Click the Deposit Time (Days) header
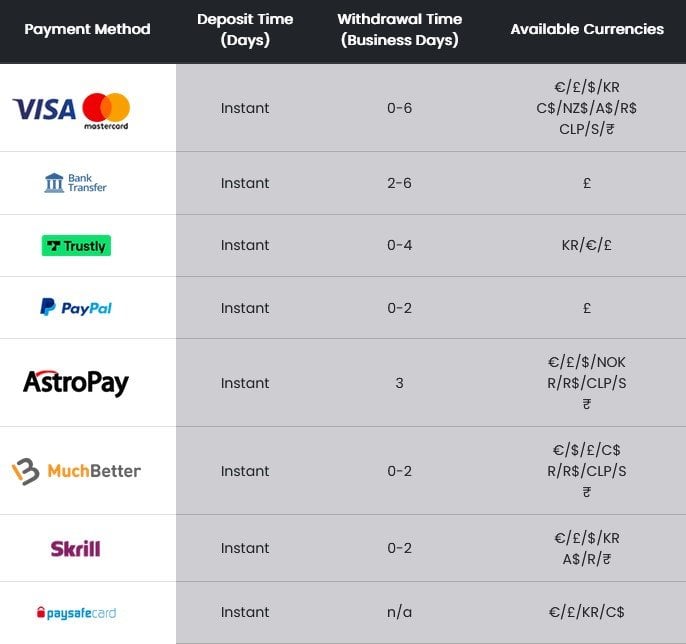The width and height of the screenshot is (686, 644). 245,29
